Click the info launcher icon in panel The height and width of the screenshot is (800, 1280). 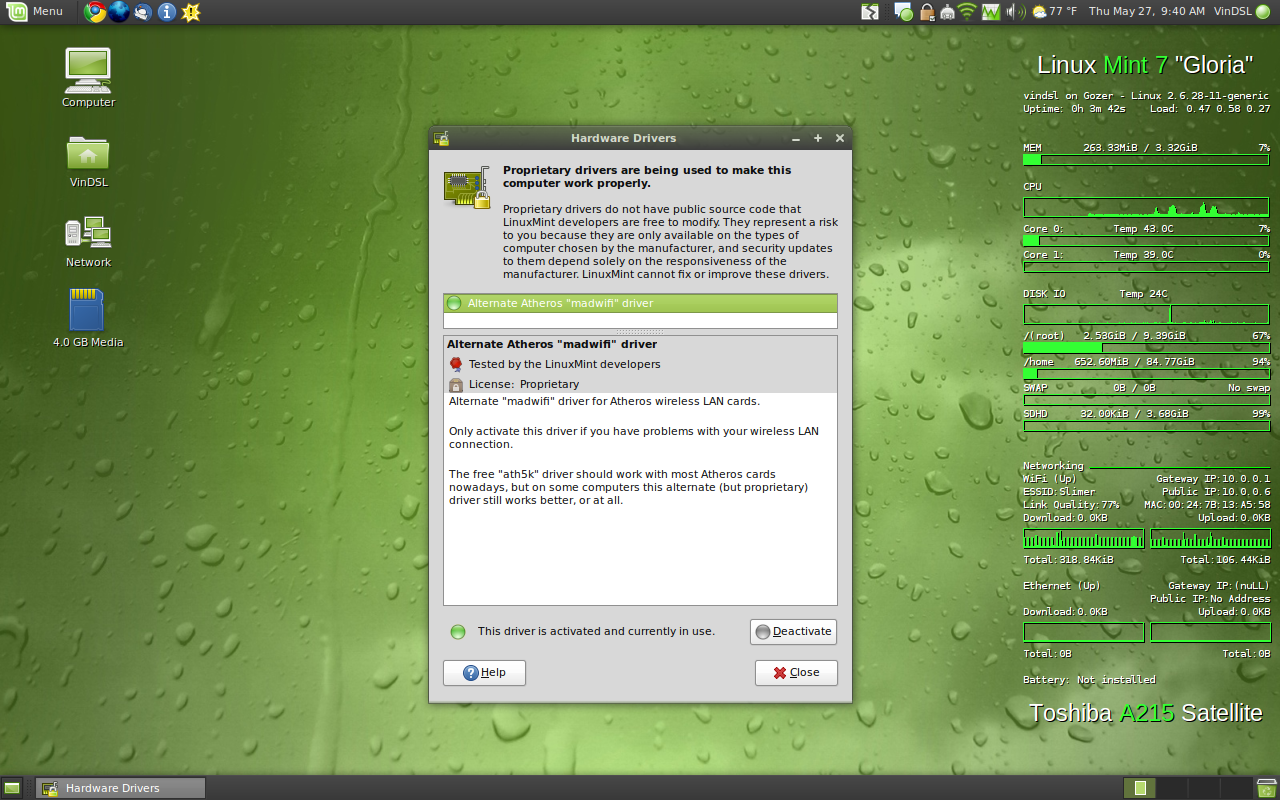click(x=166, y=12)
